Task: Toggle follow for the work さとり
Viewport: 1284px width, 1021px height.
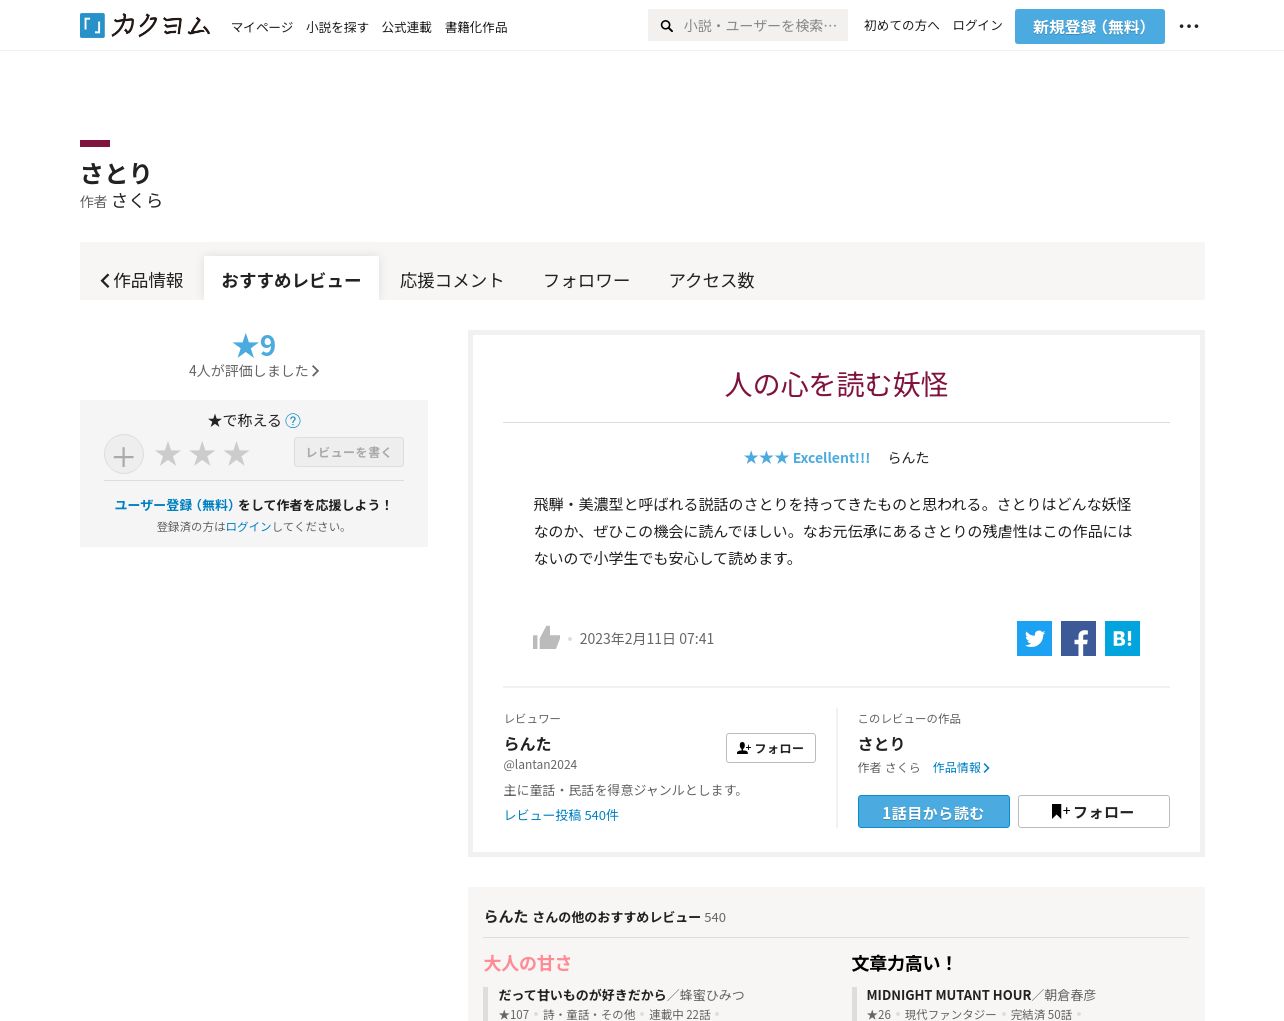Action: coord(1093,812)
